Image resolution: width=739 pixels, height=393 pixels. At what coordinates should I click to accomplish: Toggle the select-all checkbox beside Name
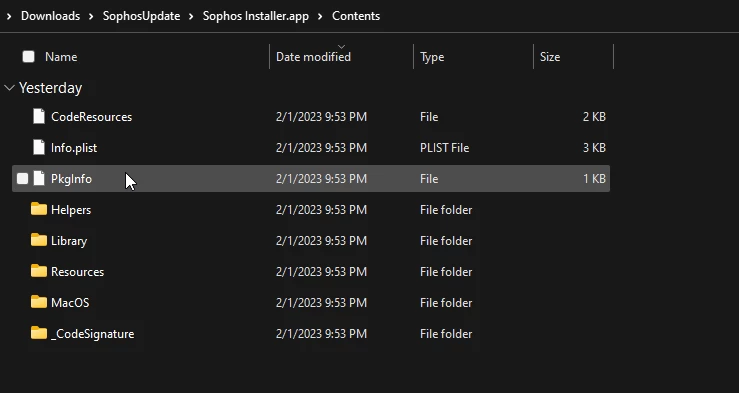point(28,57)
